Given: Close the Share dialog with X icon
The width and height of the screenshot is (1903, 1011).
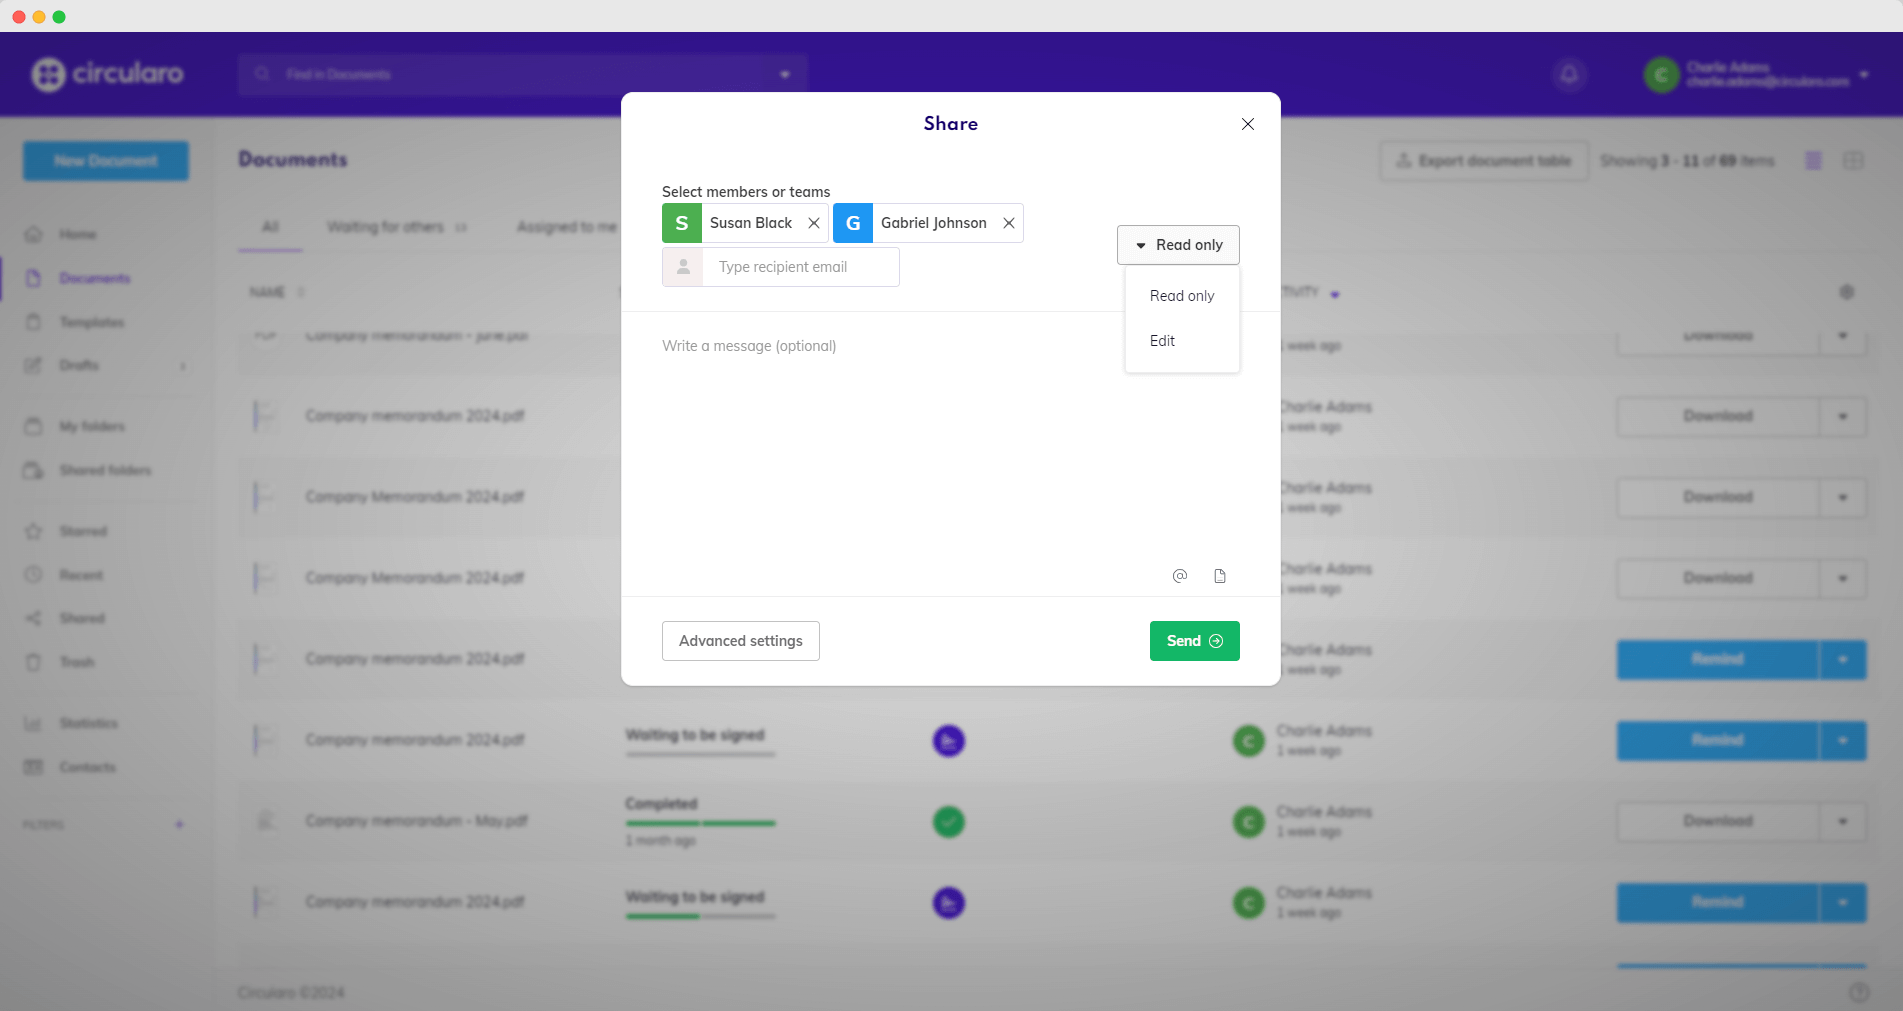Looking at the screenshot, I should [x=1247, y=124].
